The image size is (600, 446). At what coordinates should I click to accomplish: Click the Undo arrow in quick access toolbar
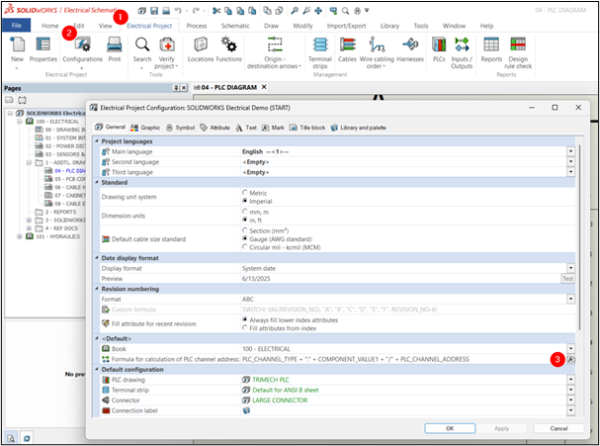click(178, 11)
